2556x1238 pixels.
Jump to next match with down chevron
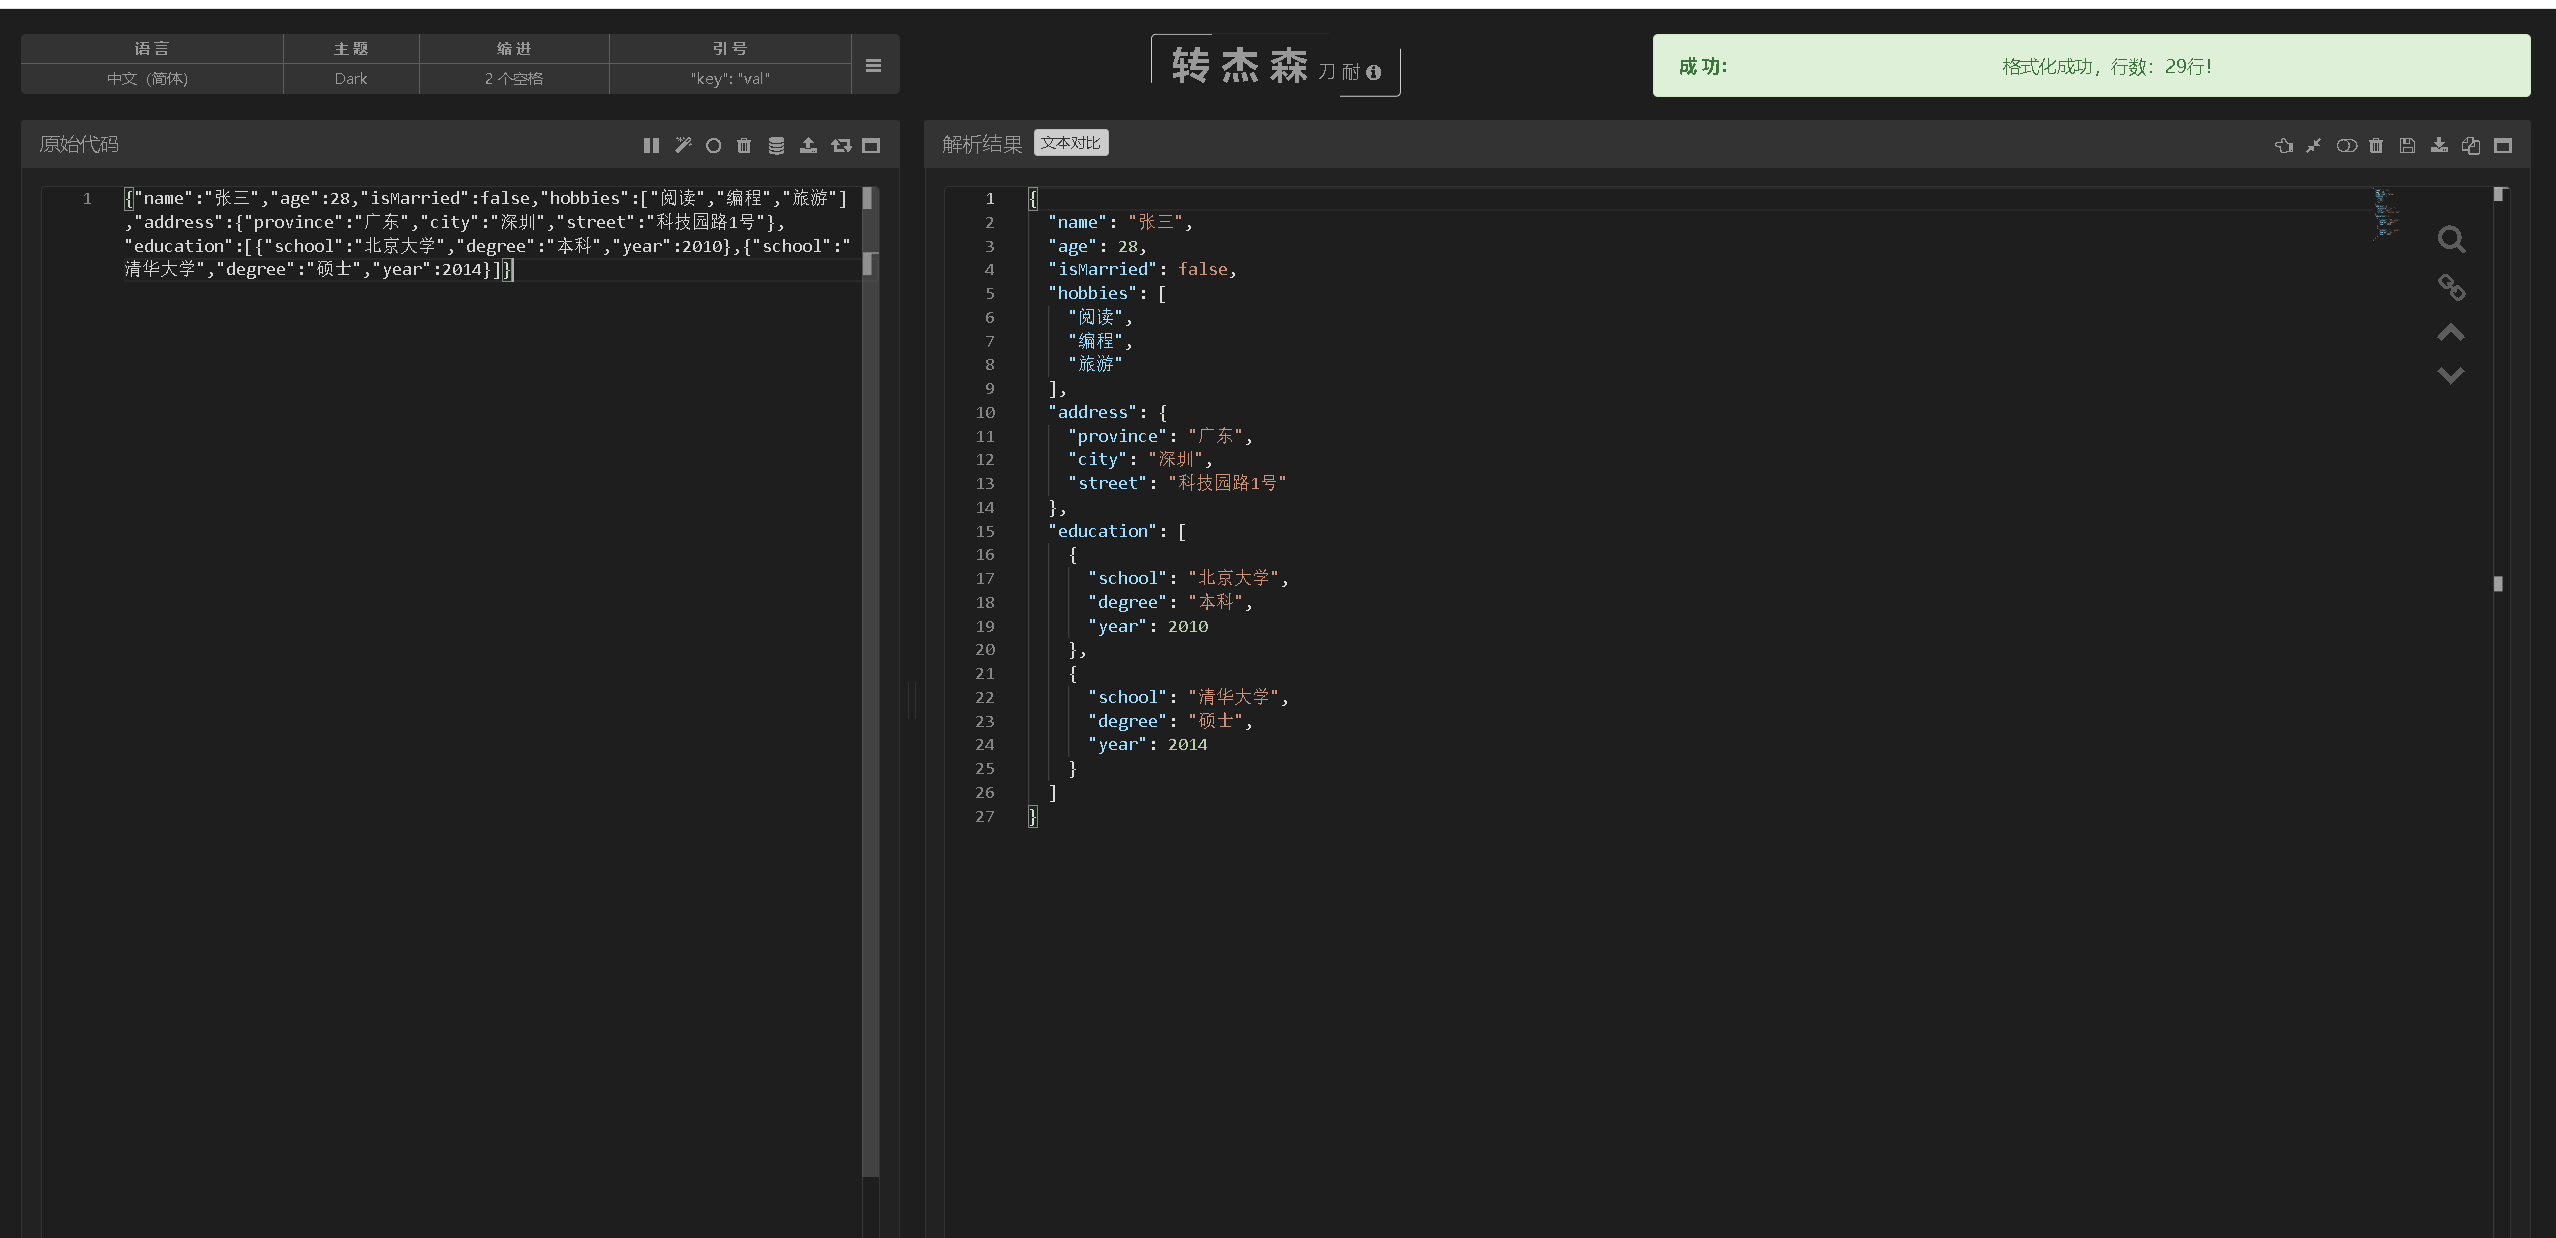pos(2451,375)
